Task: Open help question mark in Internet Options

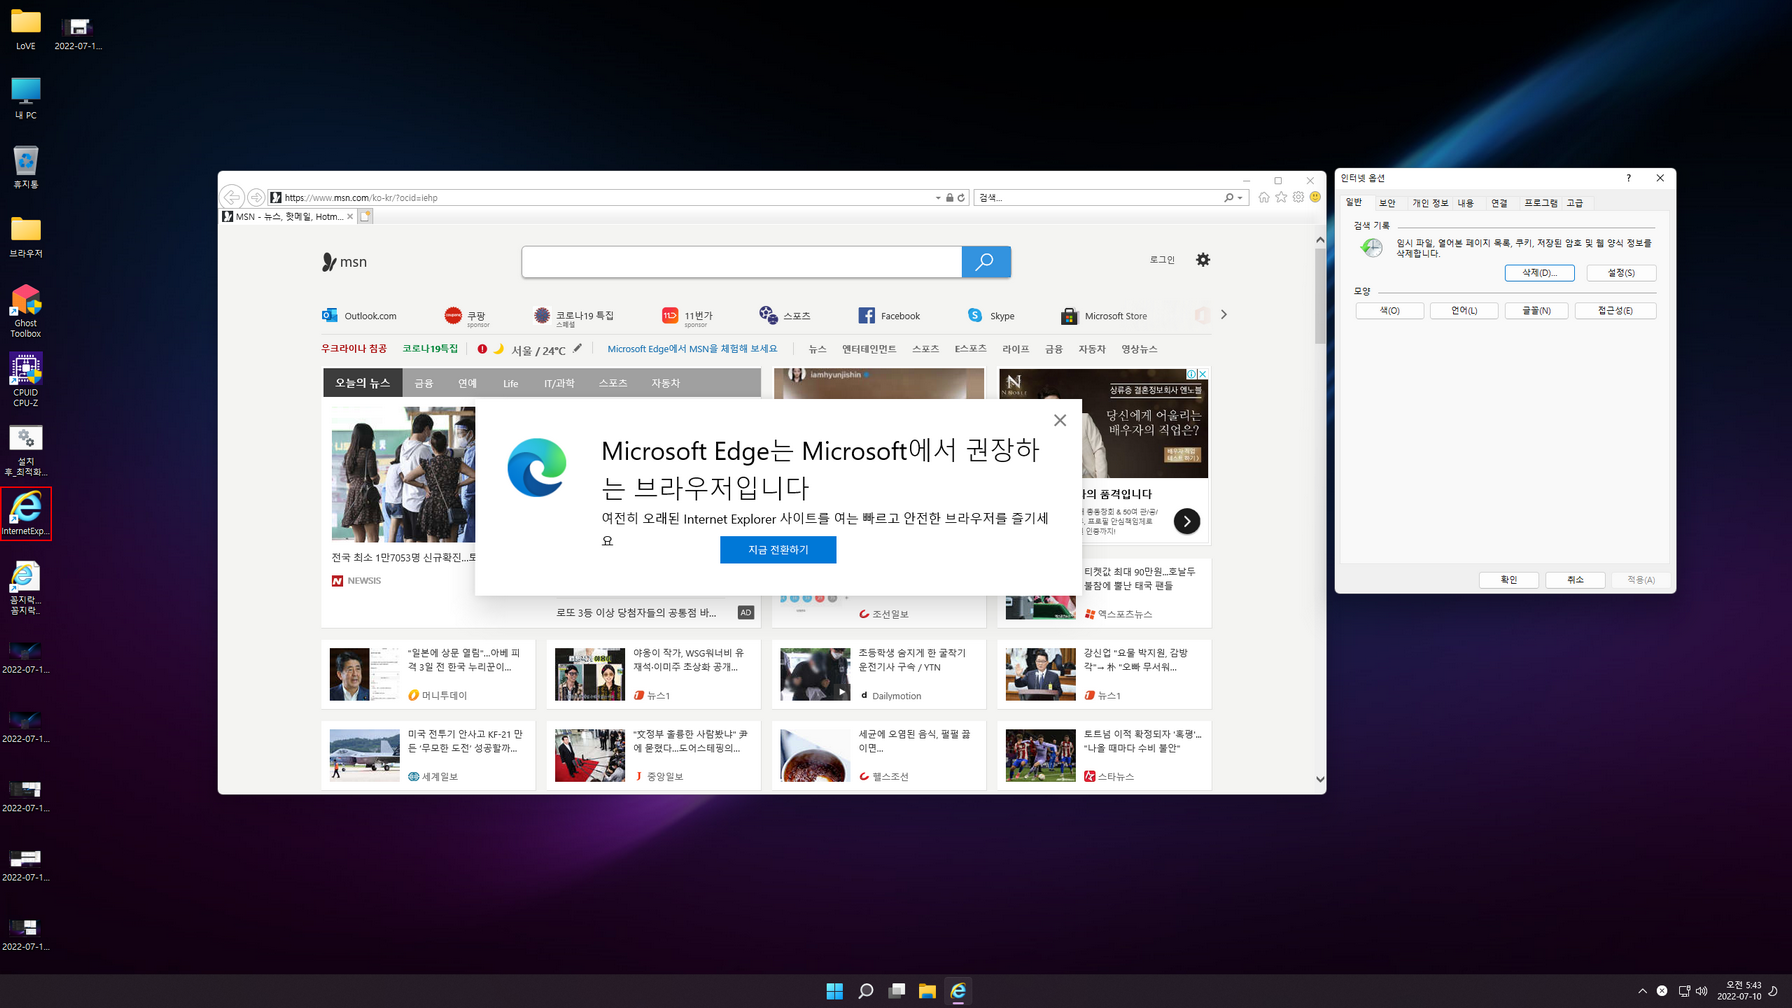Action: 1628,178
